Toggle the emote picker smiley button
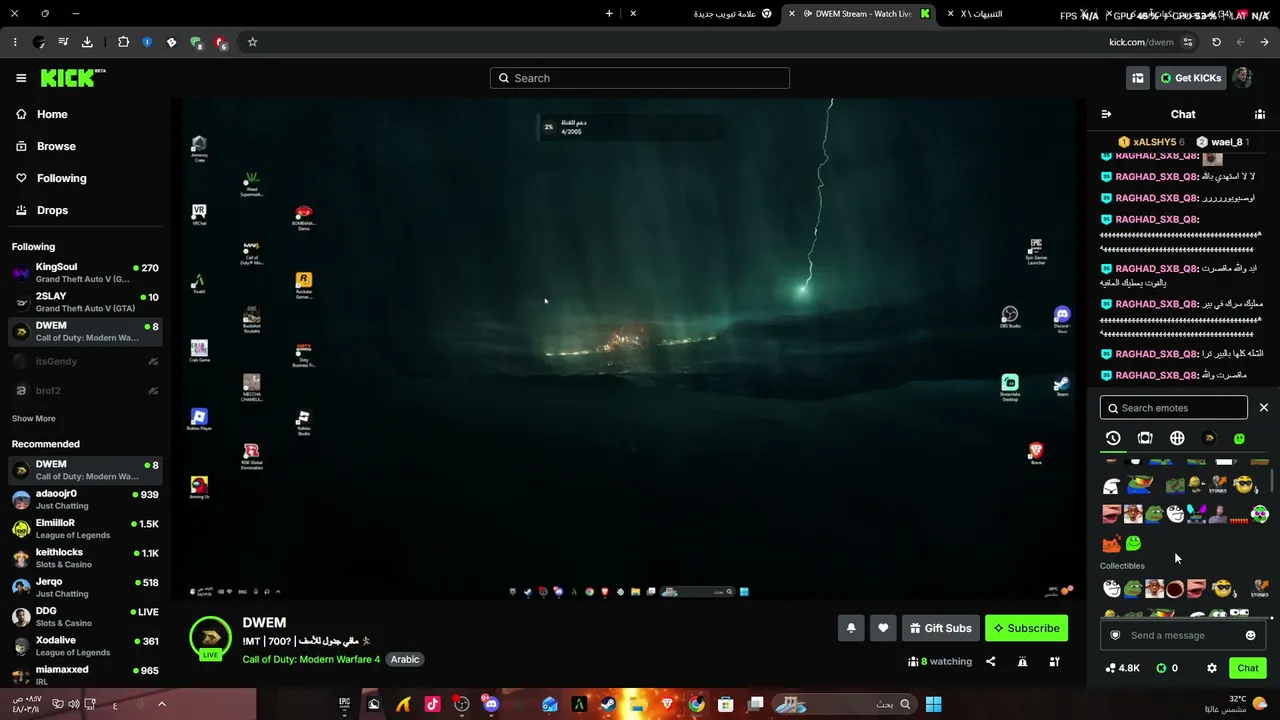 tap(1250, 635)
